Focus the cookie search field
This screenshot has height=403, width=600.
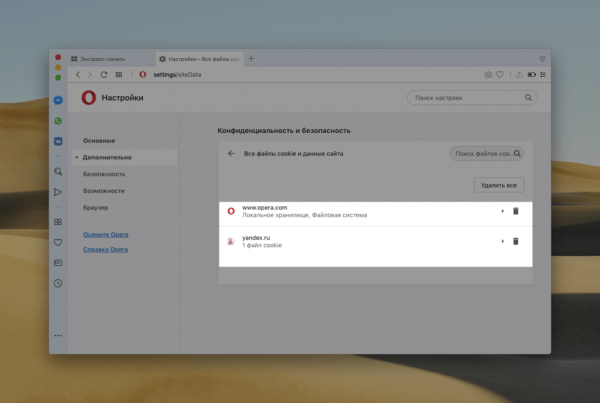pyautogui.click(x=487, y=153)
